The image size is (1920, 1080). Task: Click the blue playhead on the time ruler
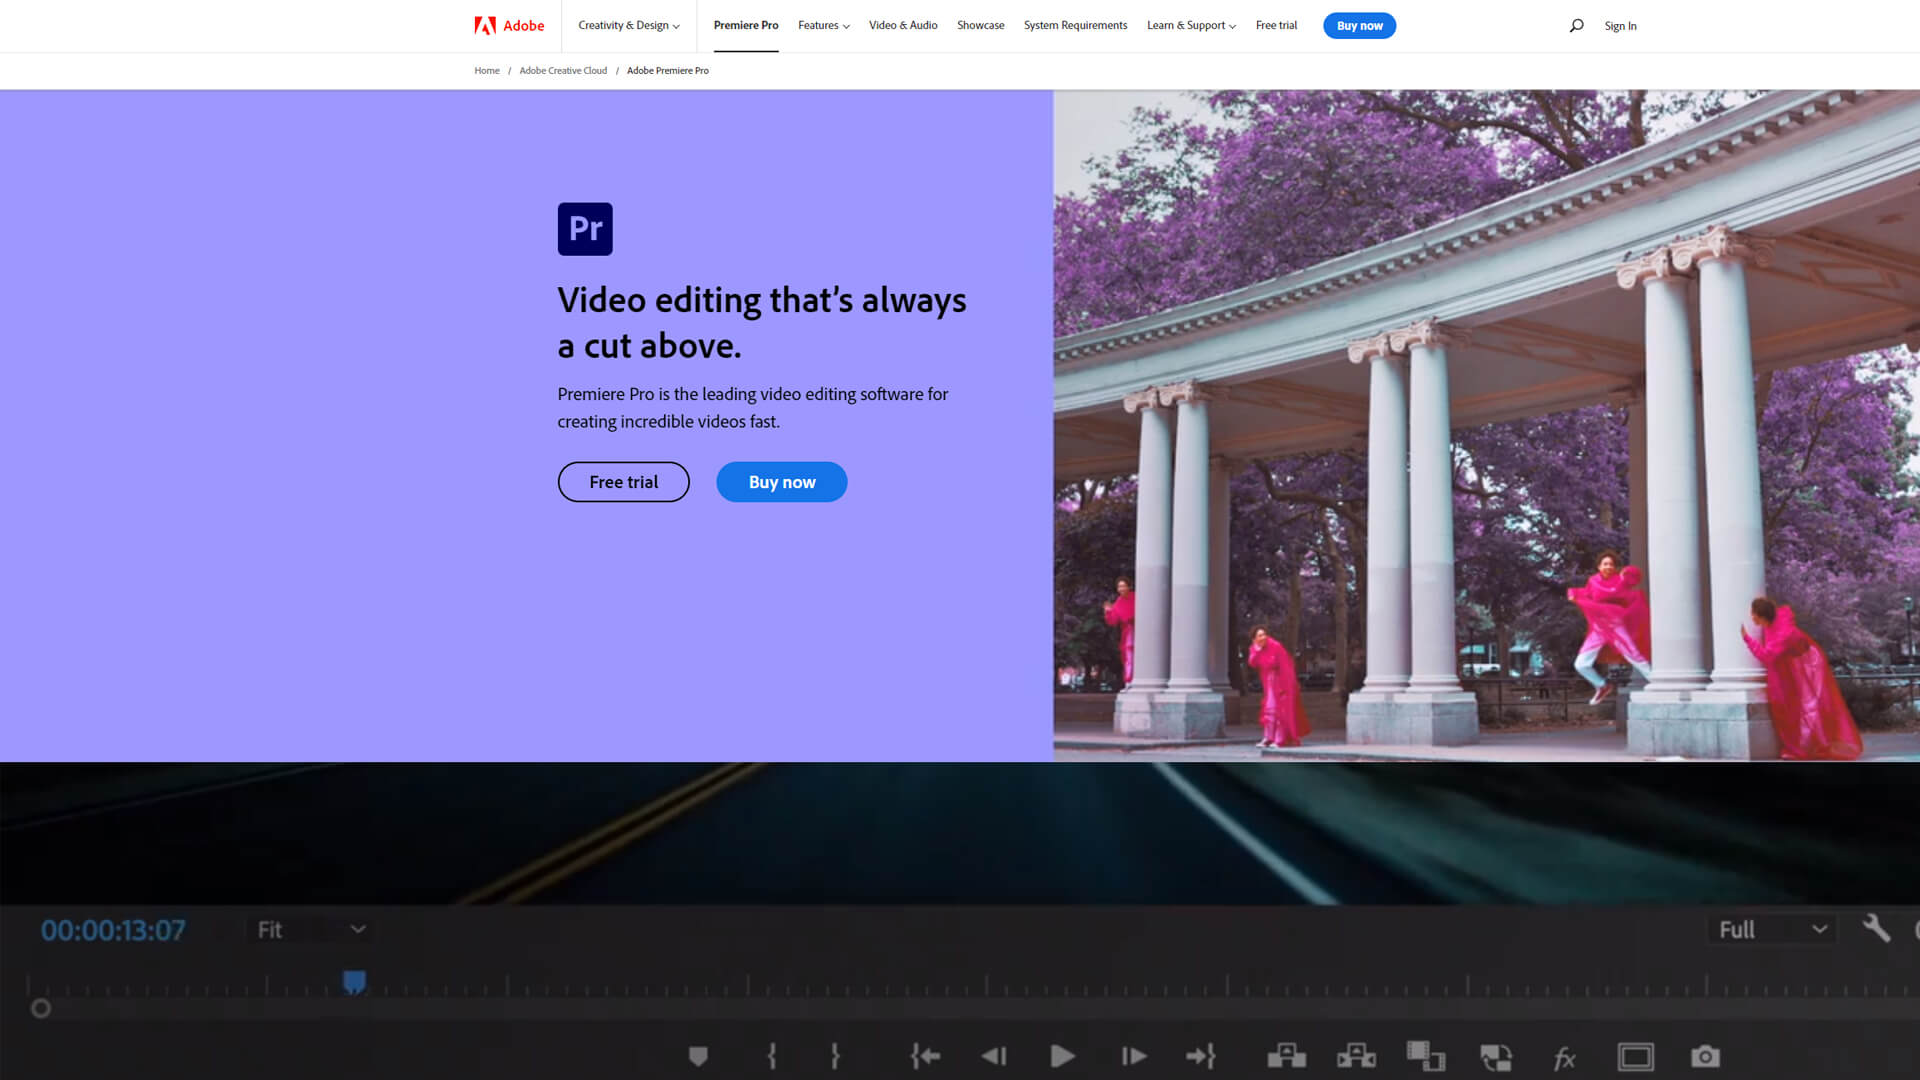click(x=354, y=982)
